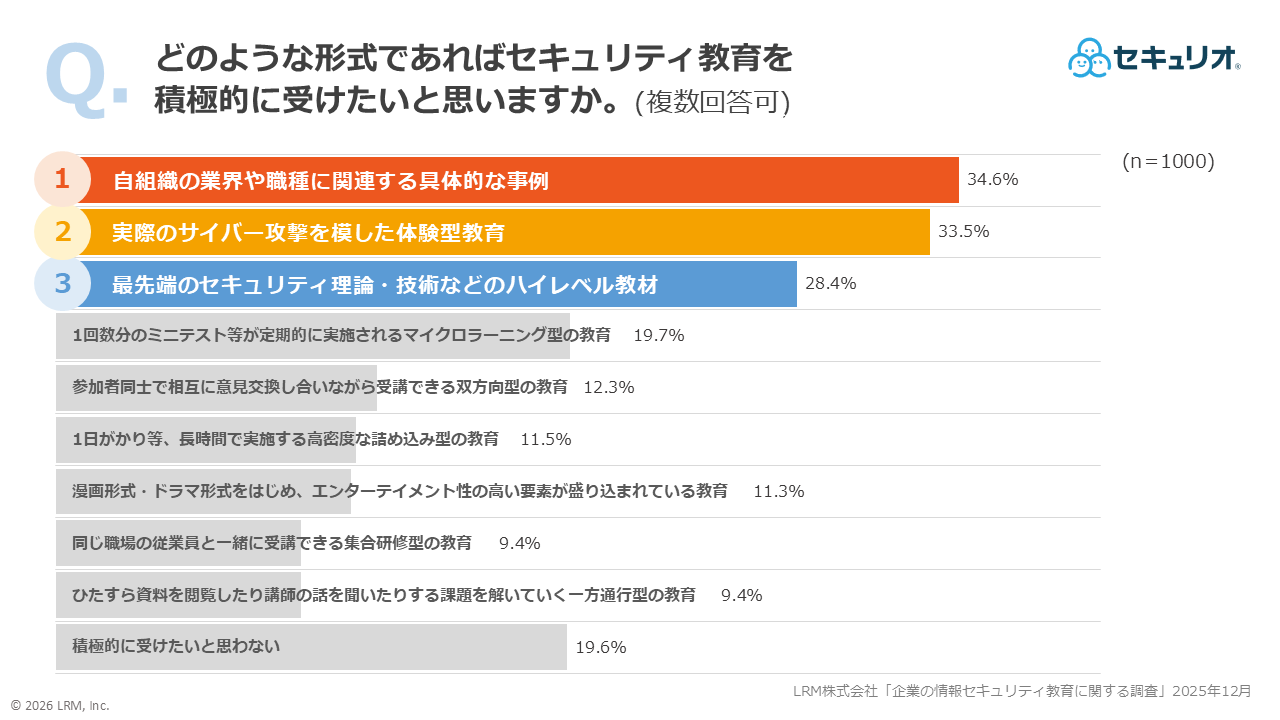Select the rank 2 circle badge

pos(62,232)
